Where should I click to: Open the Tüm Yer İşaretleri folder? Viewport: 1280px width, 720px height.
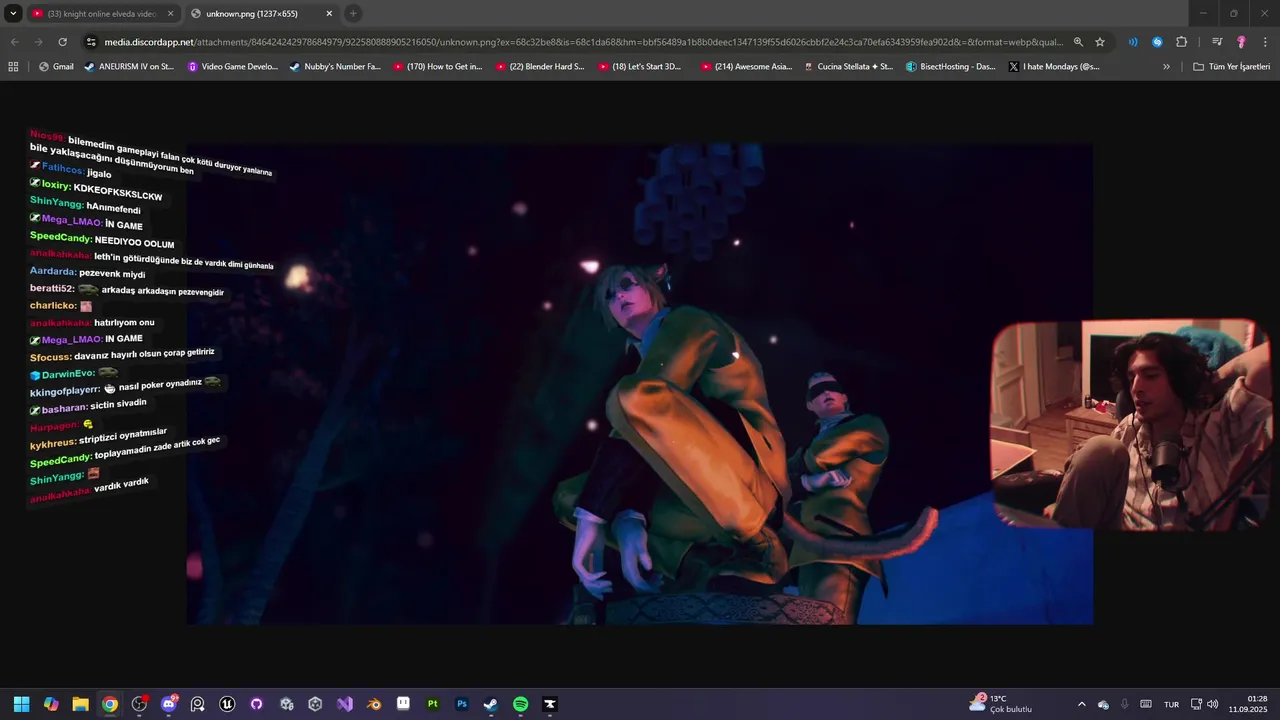(x=1231, y=66)
